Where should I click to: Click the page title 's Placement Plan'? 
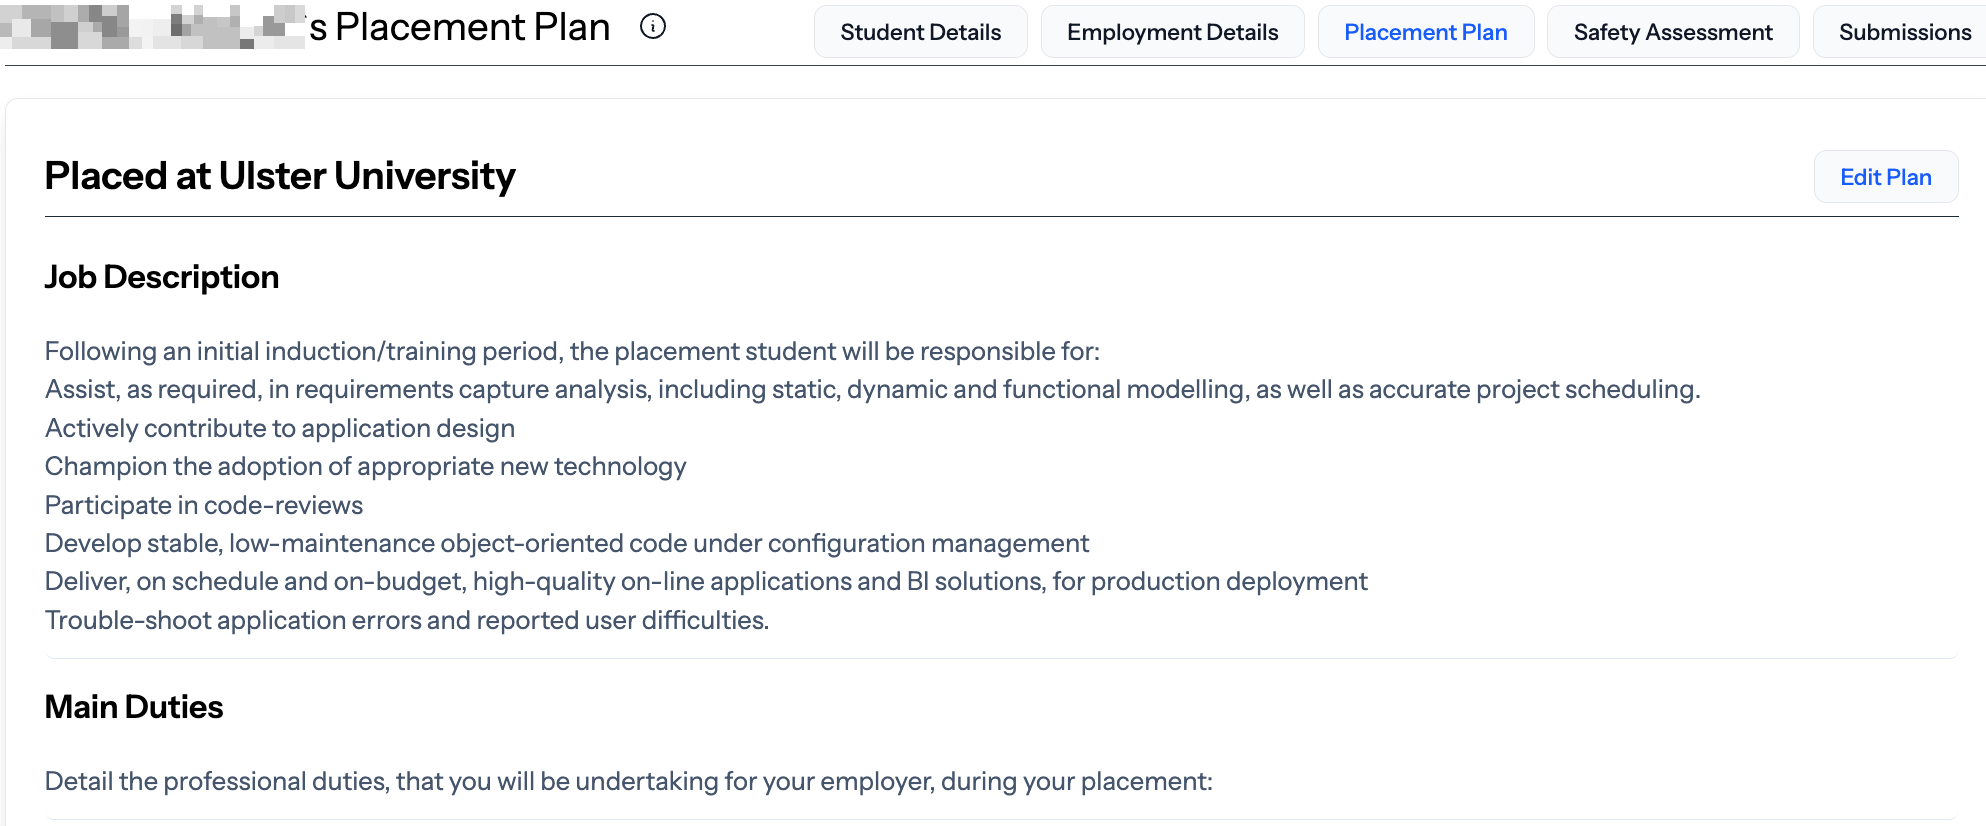click(x=460, y=27)
